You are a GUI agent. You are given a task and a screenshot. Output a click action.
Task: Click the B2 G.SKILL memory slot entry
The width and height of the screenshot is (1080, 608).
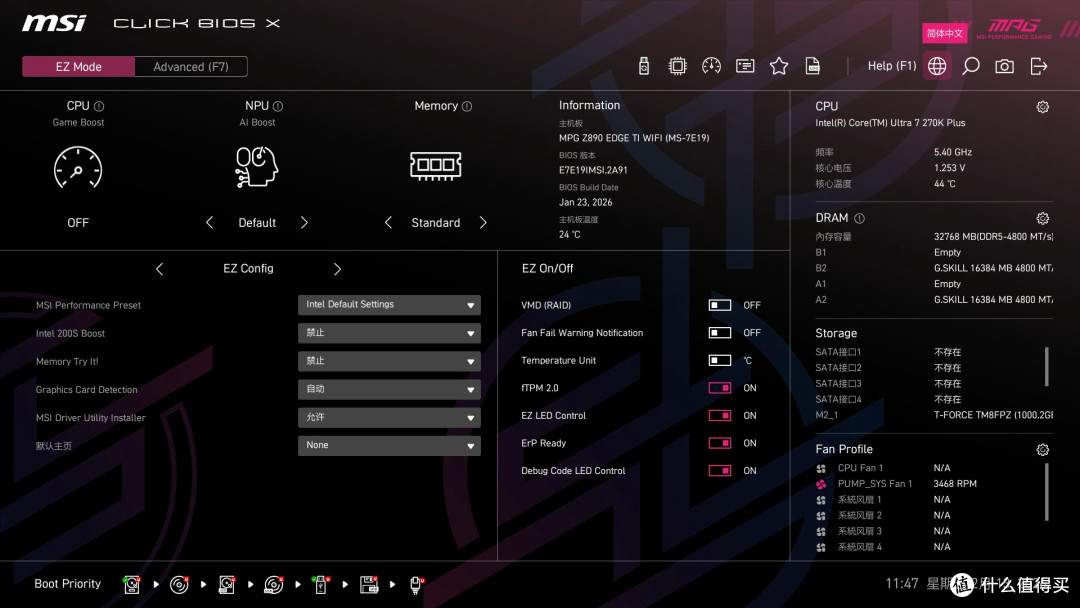point(934,269)
